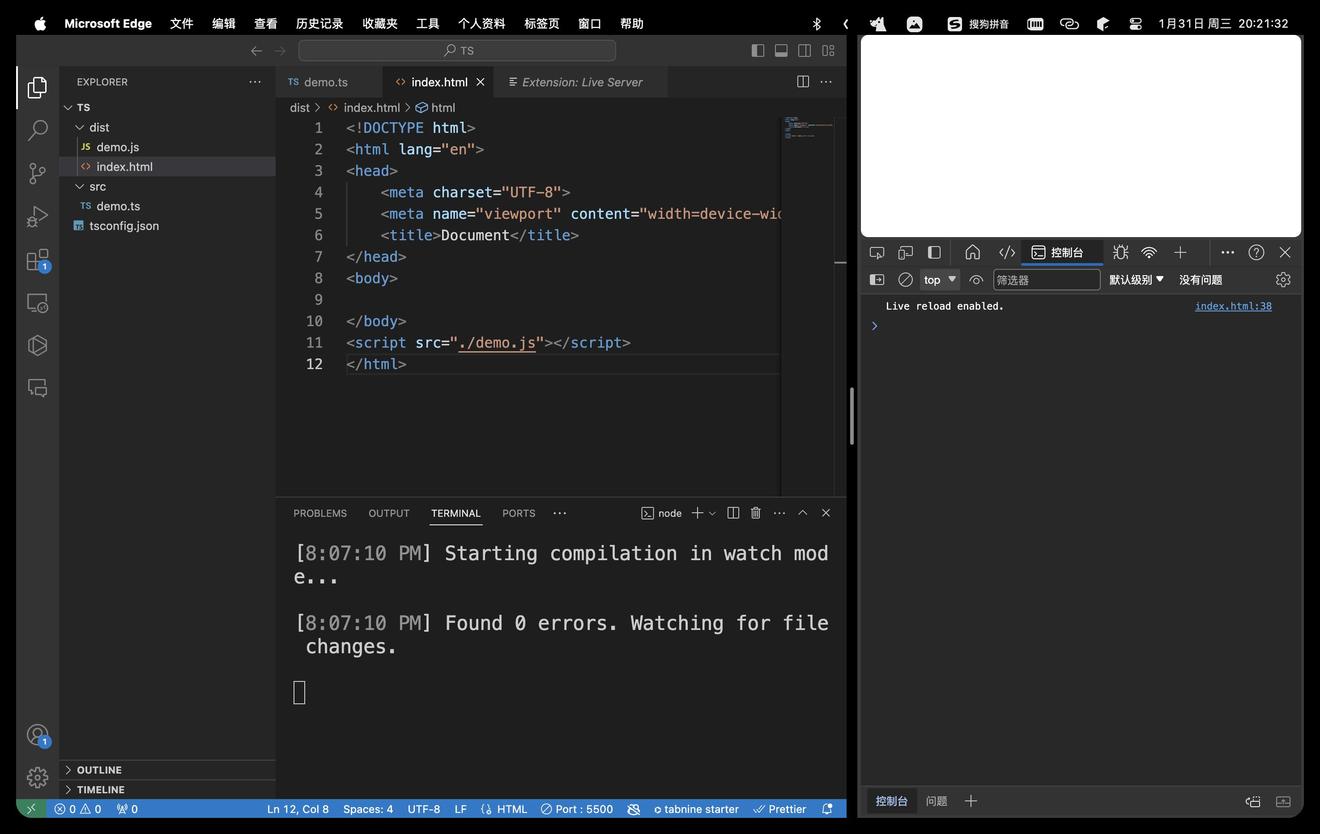Open the Run and Debug view
The image size is (1320, 834).
[x=37, y=217]
